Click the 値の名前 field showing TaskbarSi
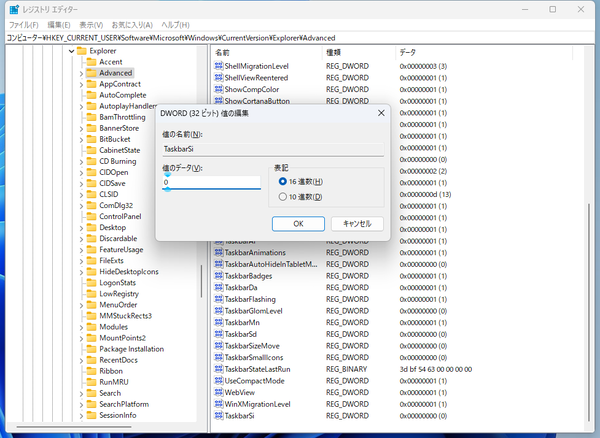600x438 pixels. click(273, 149)
